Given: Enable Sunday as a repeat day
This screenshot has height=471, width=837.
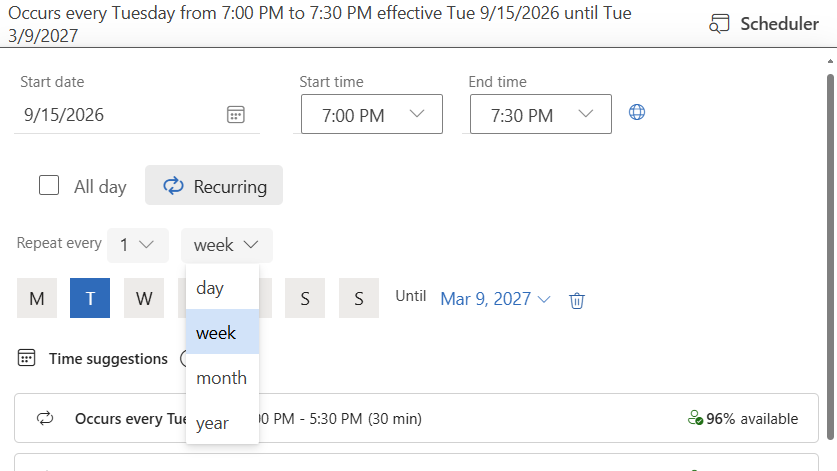Looking at the screenshot, I should [359, 298].
